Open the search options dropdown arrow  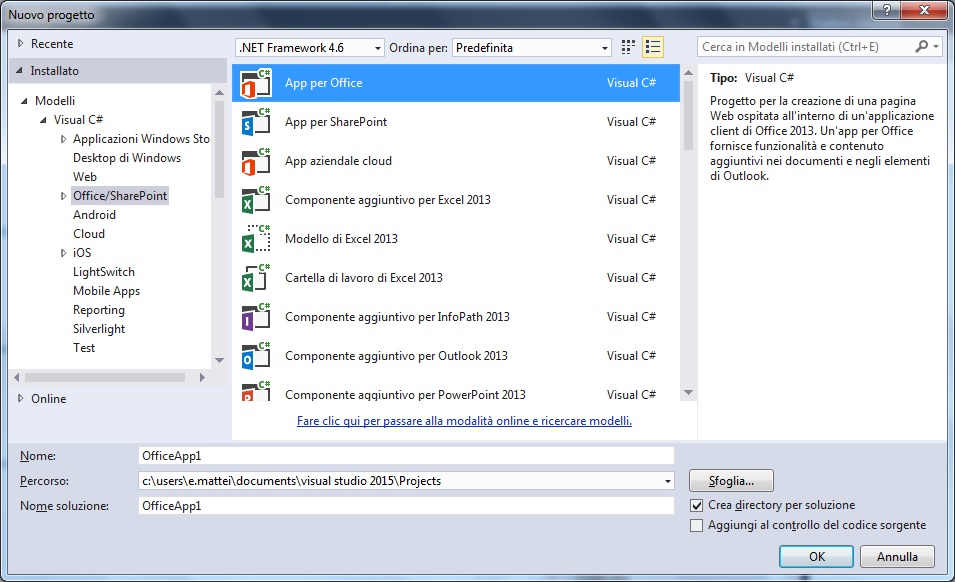[x=936, y=46]
